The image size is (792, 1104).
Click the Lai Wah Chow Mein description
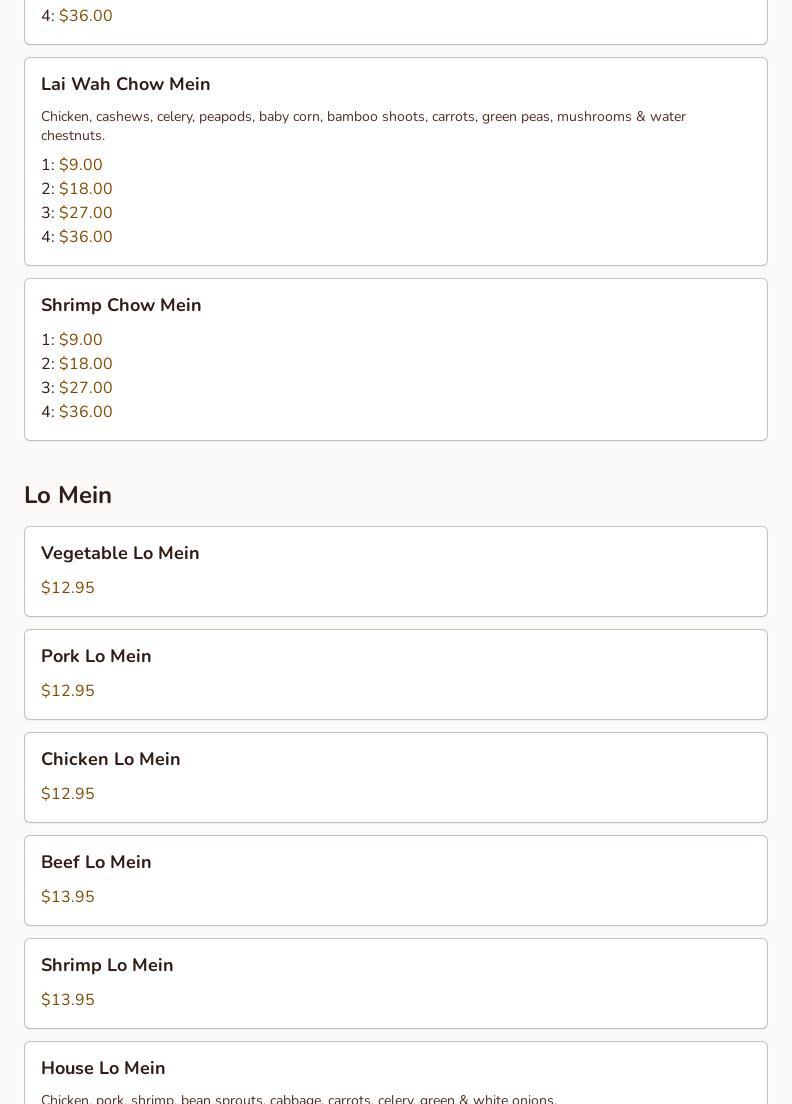coord(363,126)
